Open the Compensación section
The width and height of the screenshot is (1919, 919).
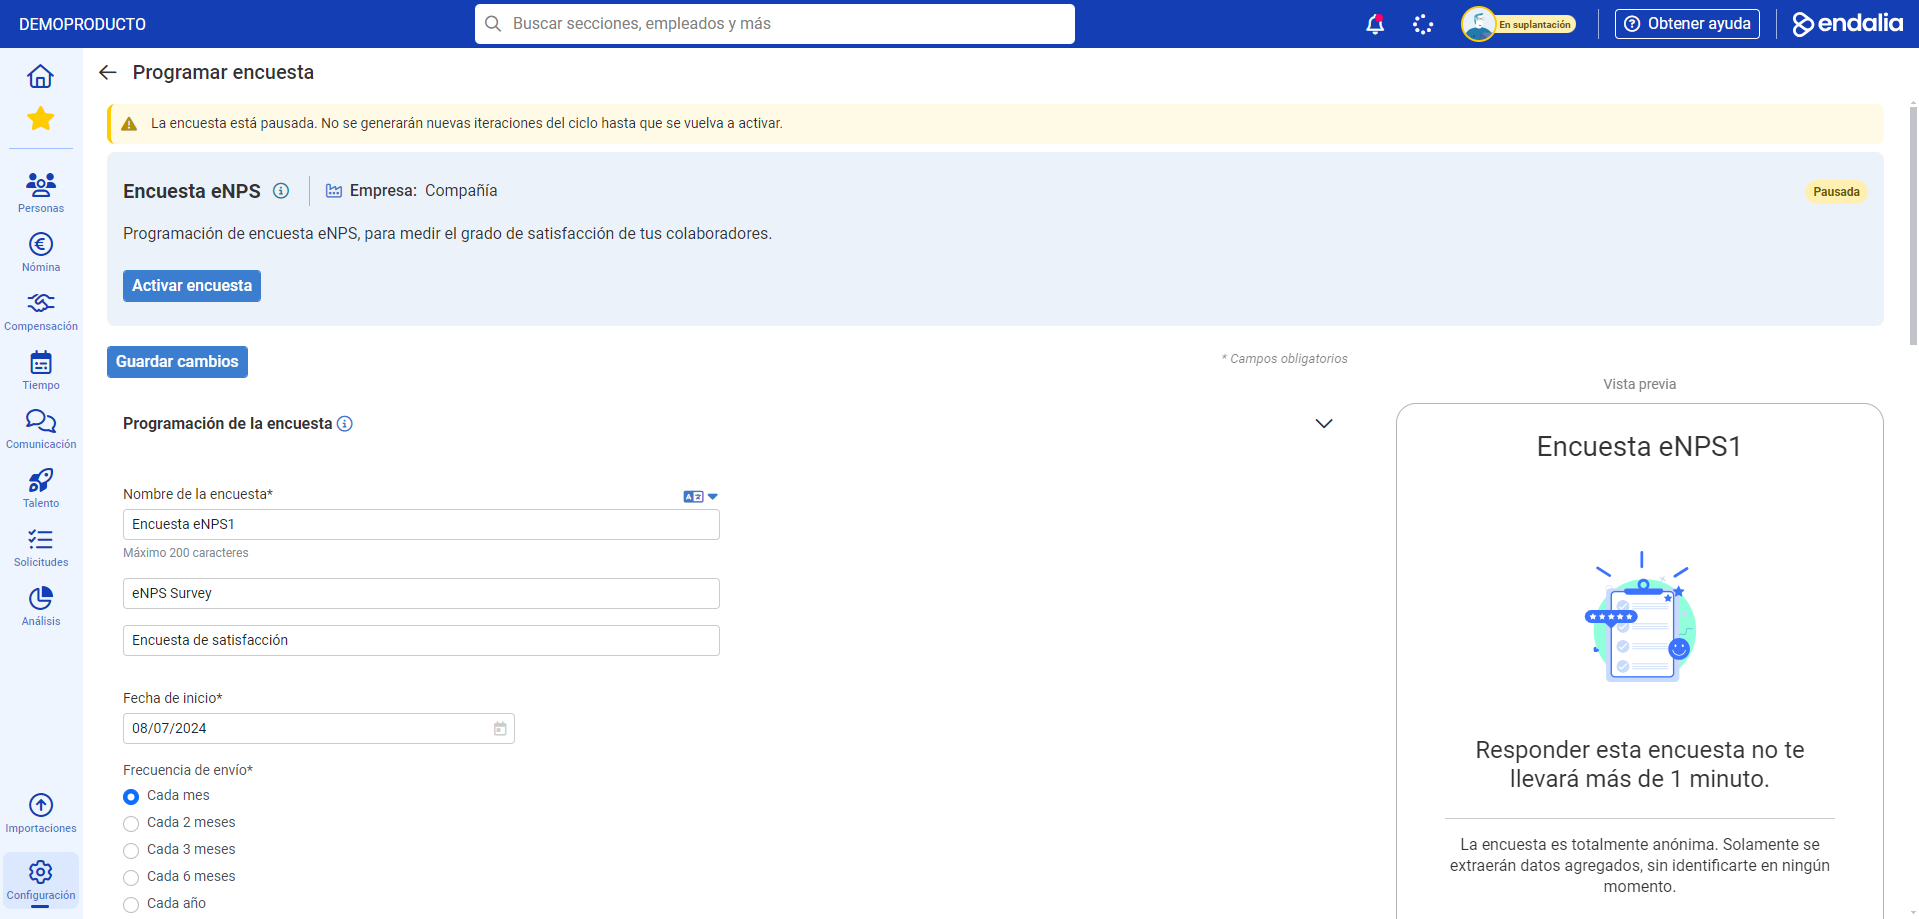click(41, 311)
